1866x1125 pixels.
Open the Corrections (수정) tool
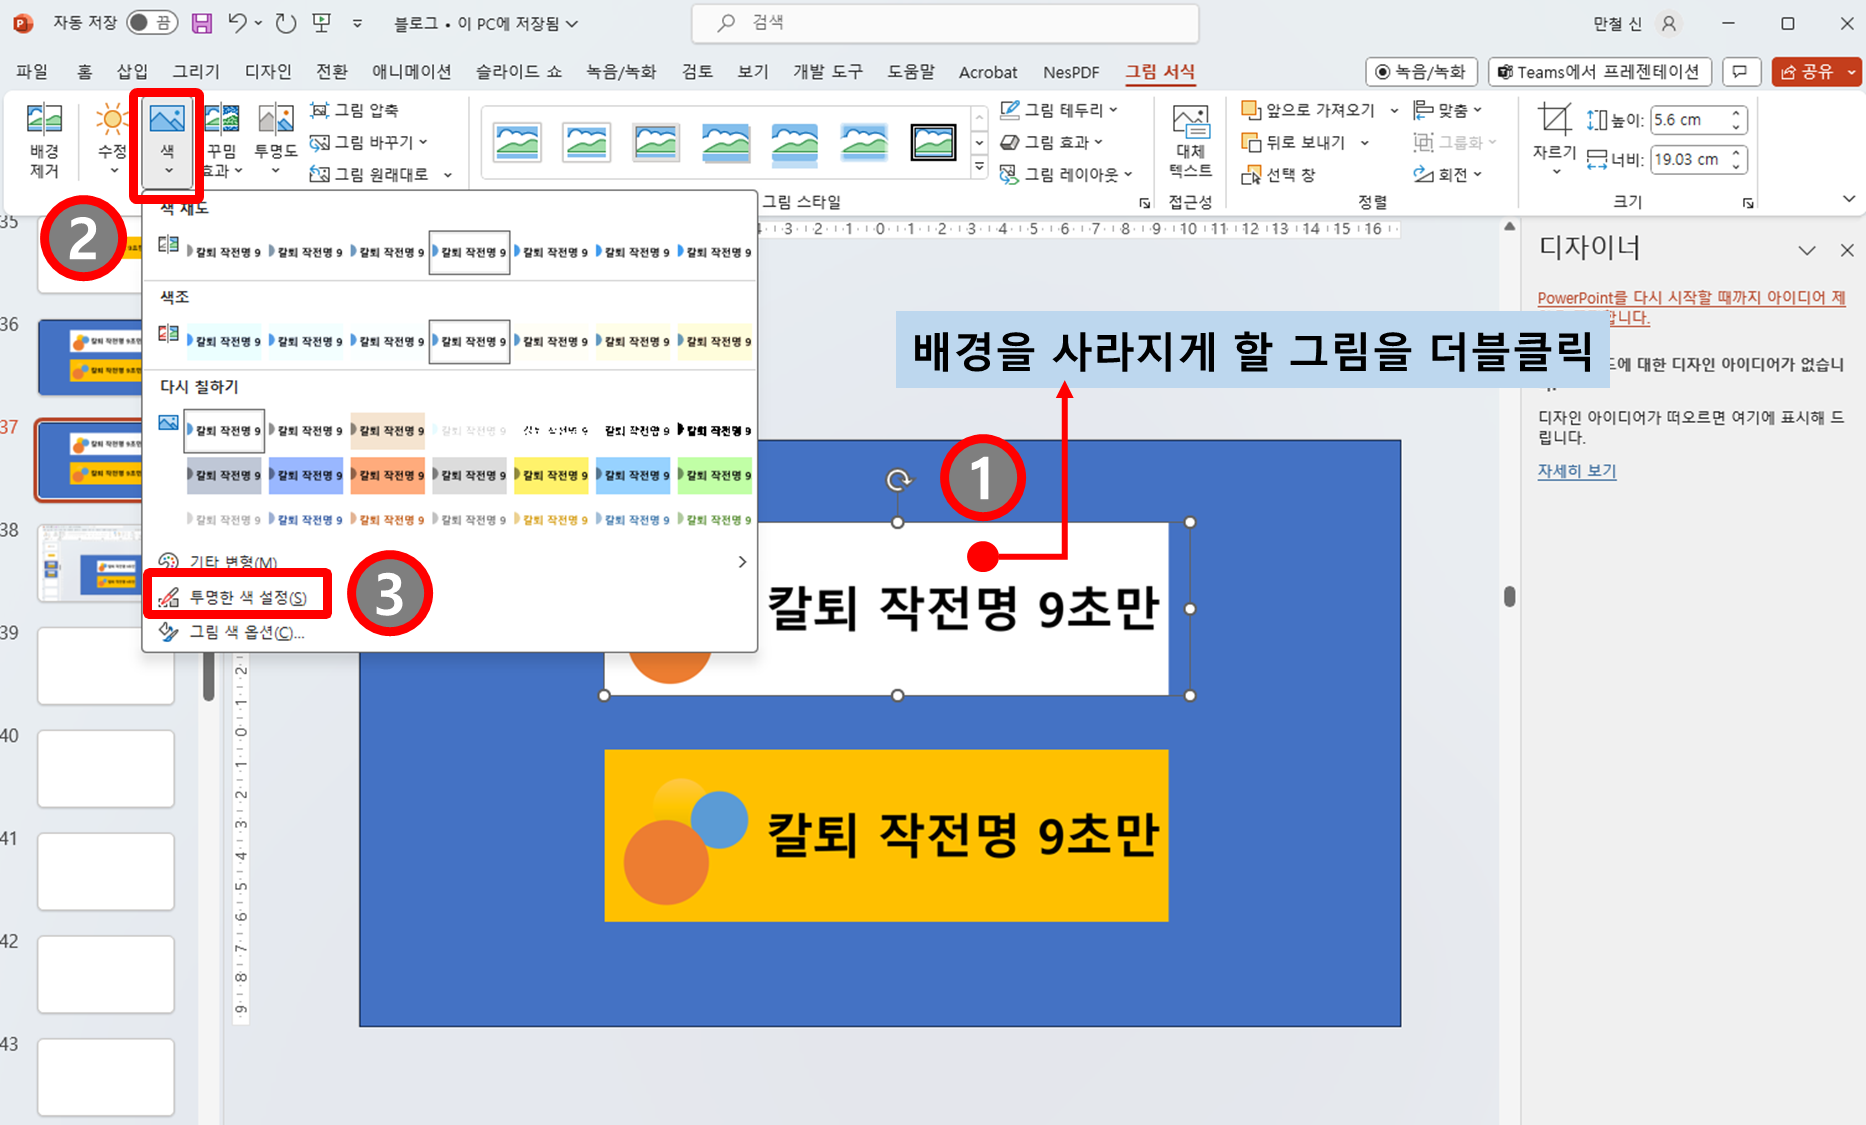tap(112, 140)
